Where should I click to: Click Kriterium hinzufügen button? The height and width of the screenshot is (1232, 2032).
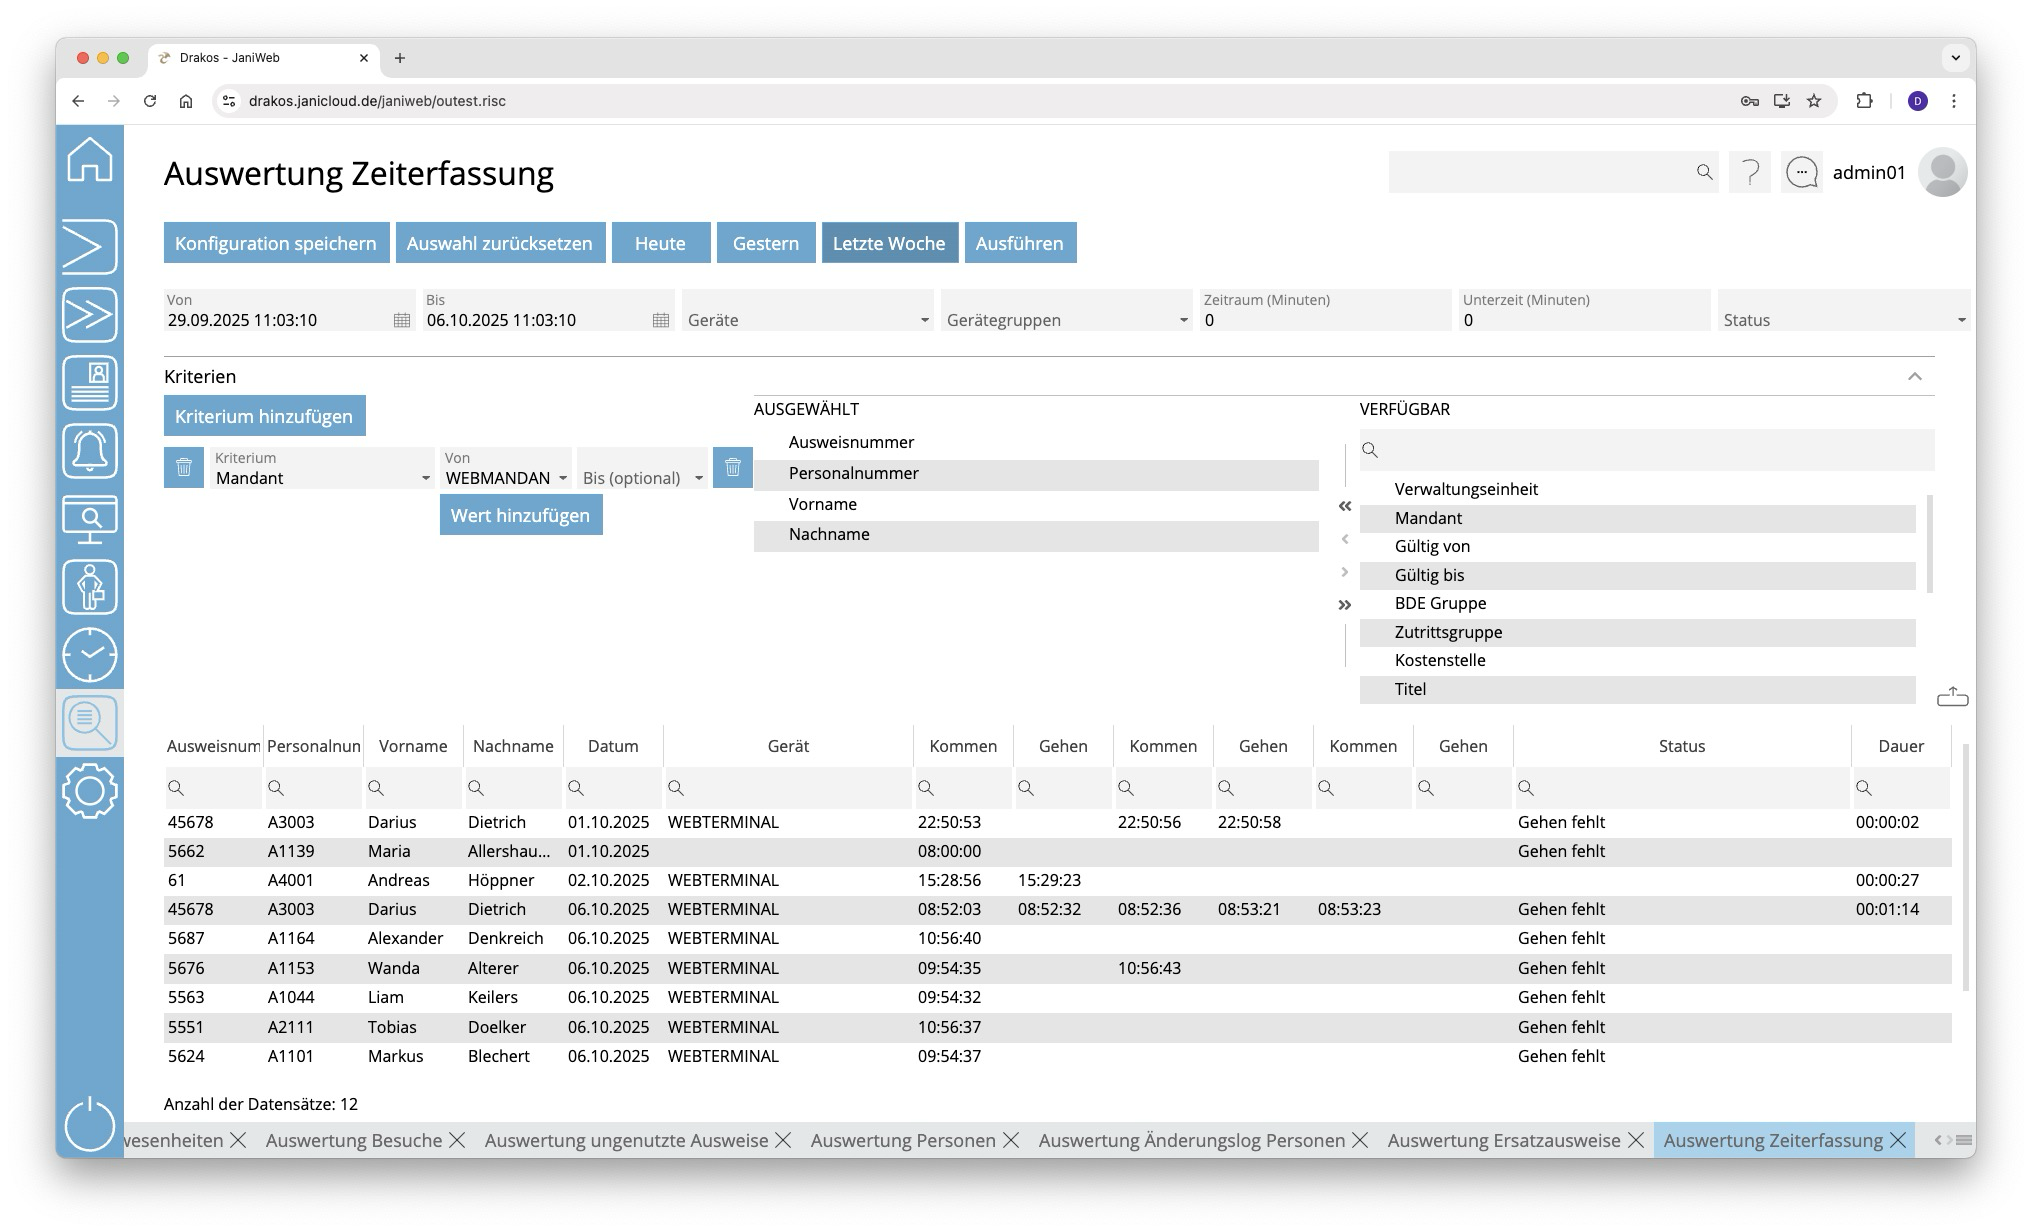coord(264,416)
